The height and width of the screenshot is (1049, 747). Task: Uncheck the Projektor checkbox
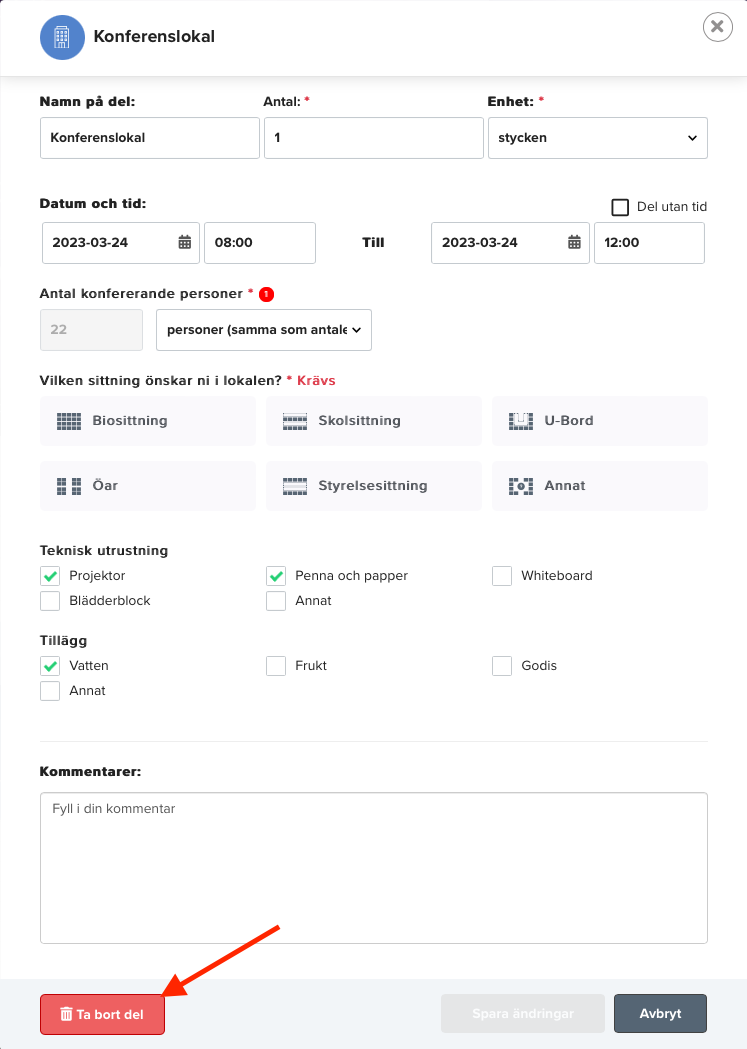50,576
